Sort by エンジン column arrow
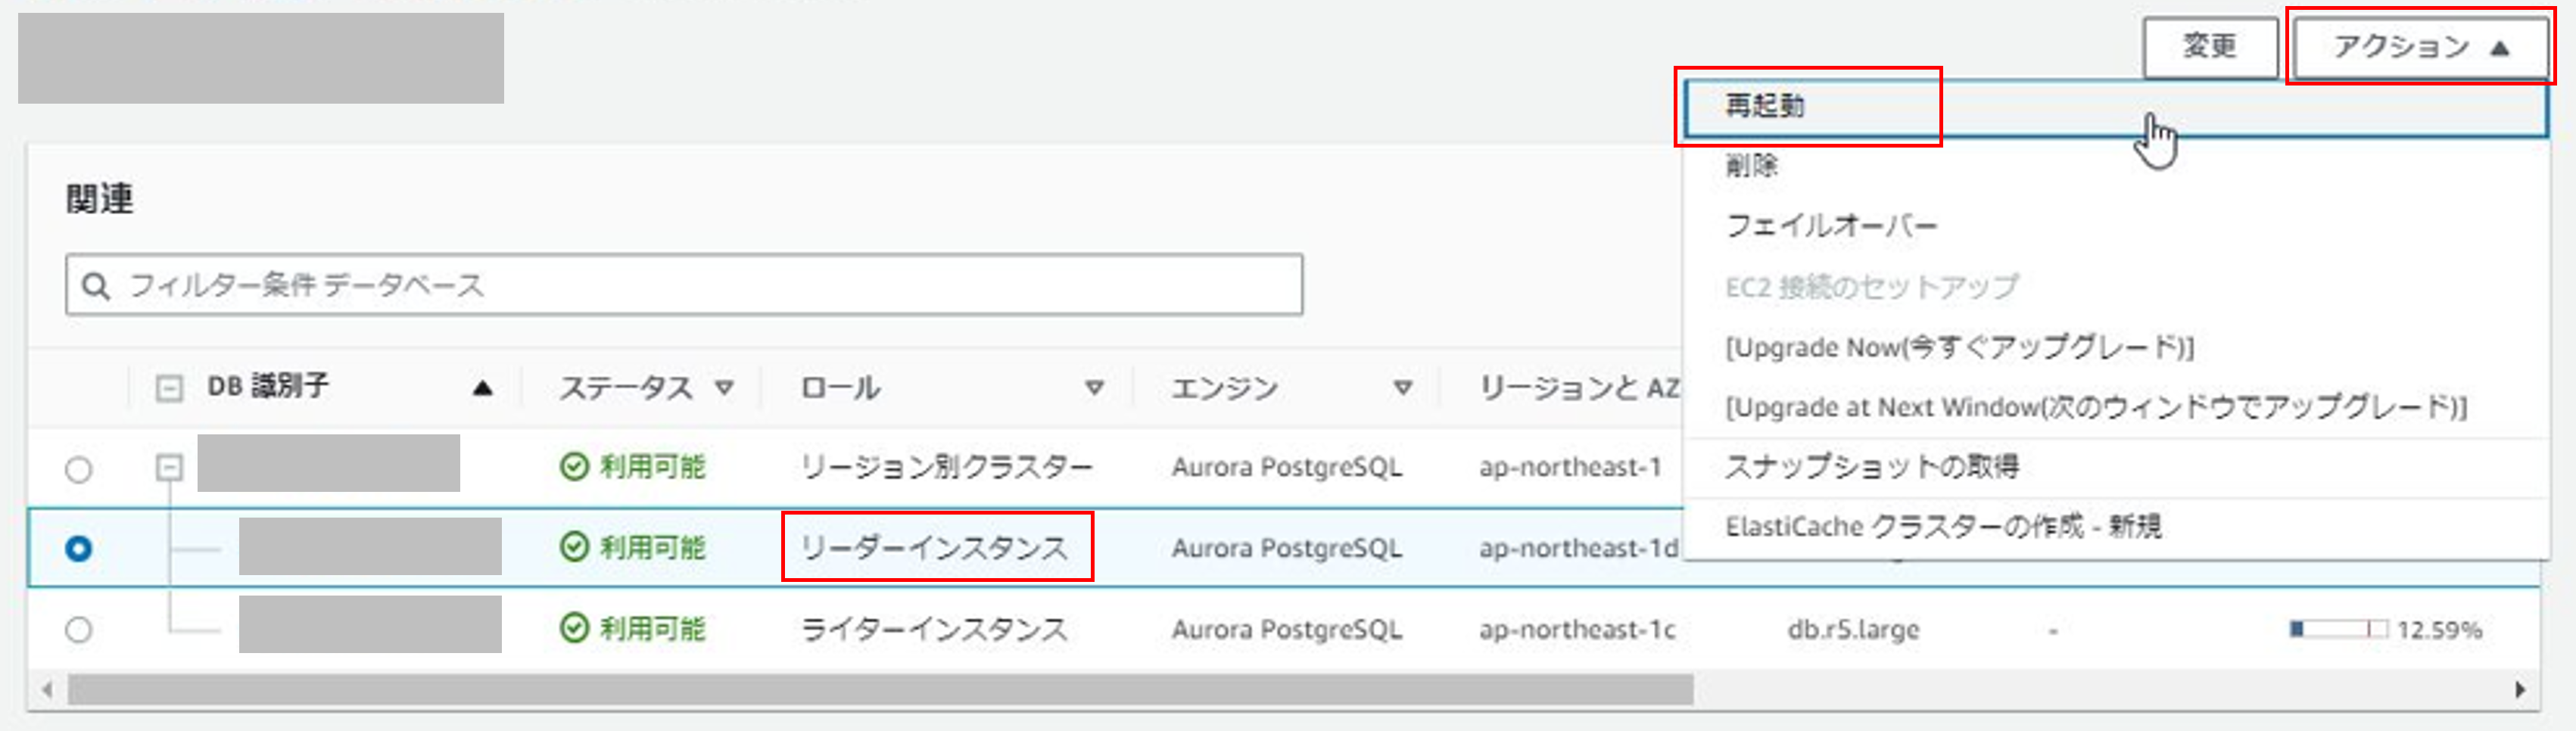Viewport: 2576px width, 731px height. coord(1403,388)
